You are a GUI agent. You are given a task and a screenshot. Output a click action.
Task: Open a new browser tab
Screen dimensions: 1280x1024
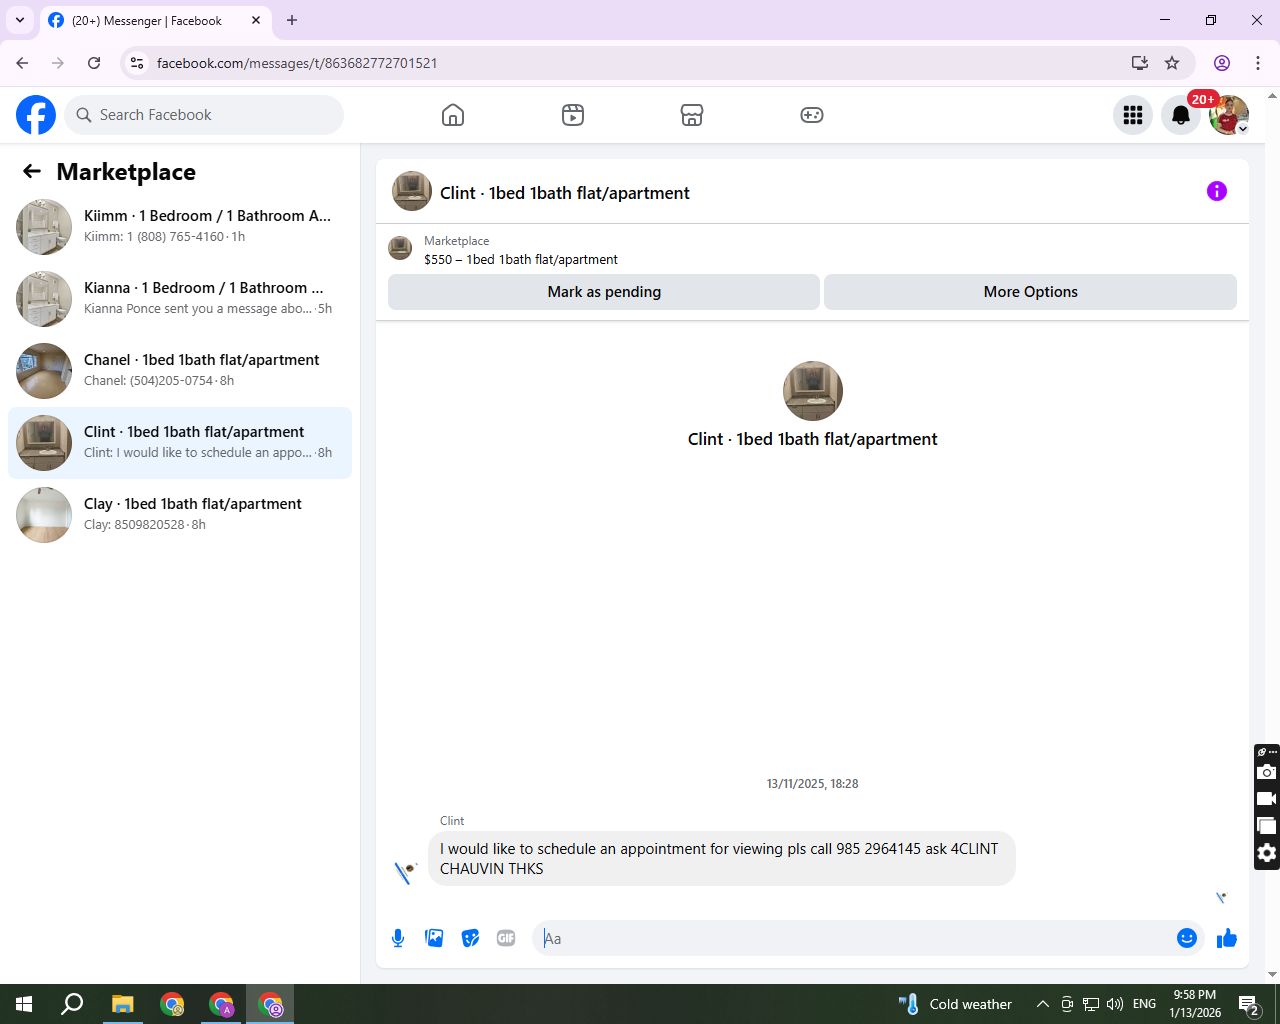tap(292, 20)
